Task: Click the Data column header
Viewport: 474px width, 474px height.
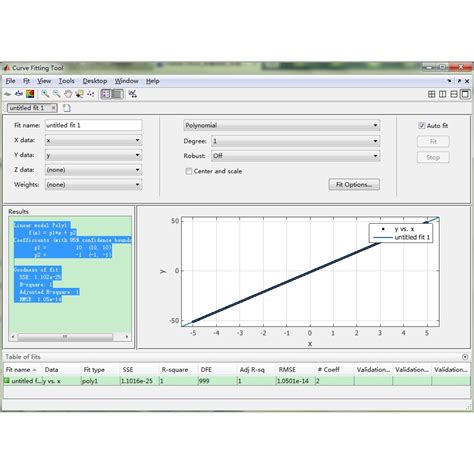Action: (62, 370)
